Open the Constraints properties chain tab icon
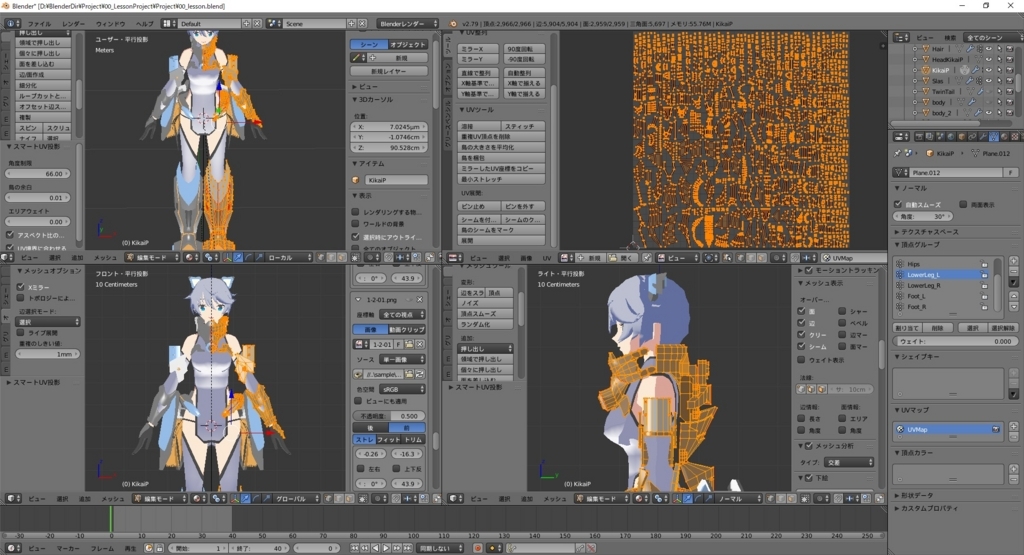Image resolution: width=1024 pixels, height=555 pixels. tap(972, 136)
